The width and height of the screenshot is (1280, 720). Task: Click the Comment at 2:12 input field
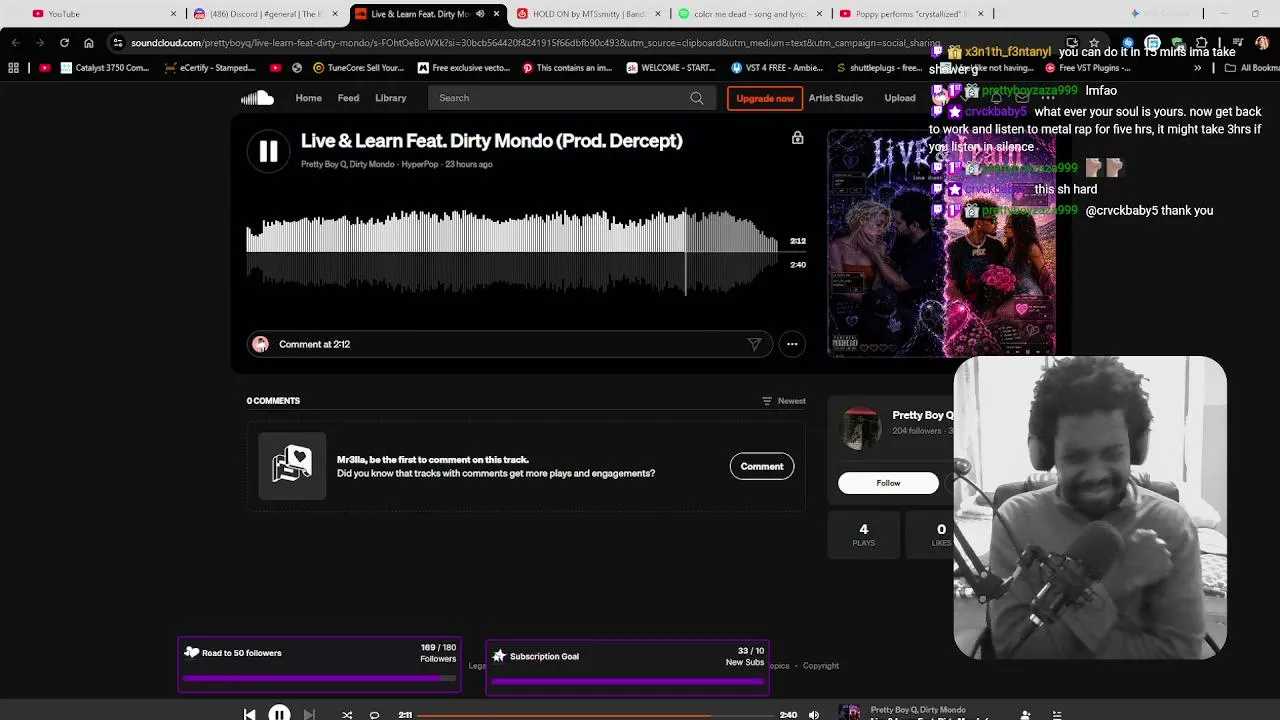pos(510,344)
